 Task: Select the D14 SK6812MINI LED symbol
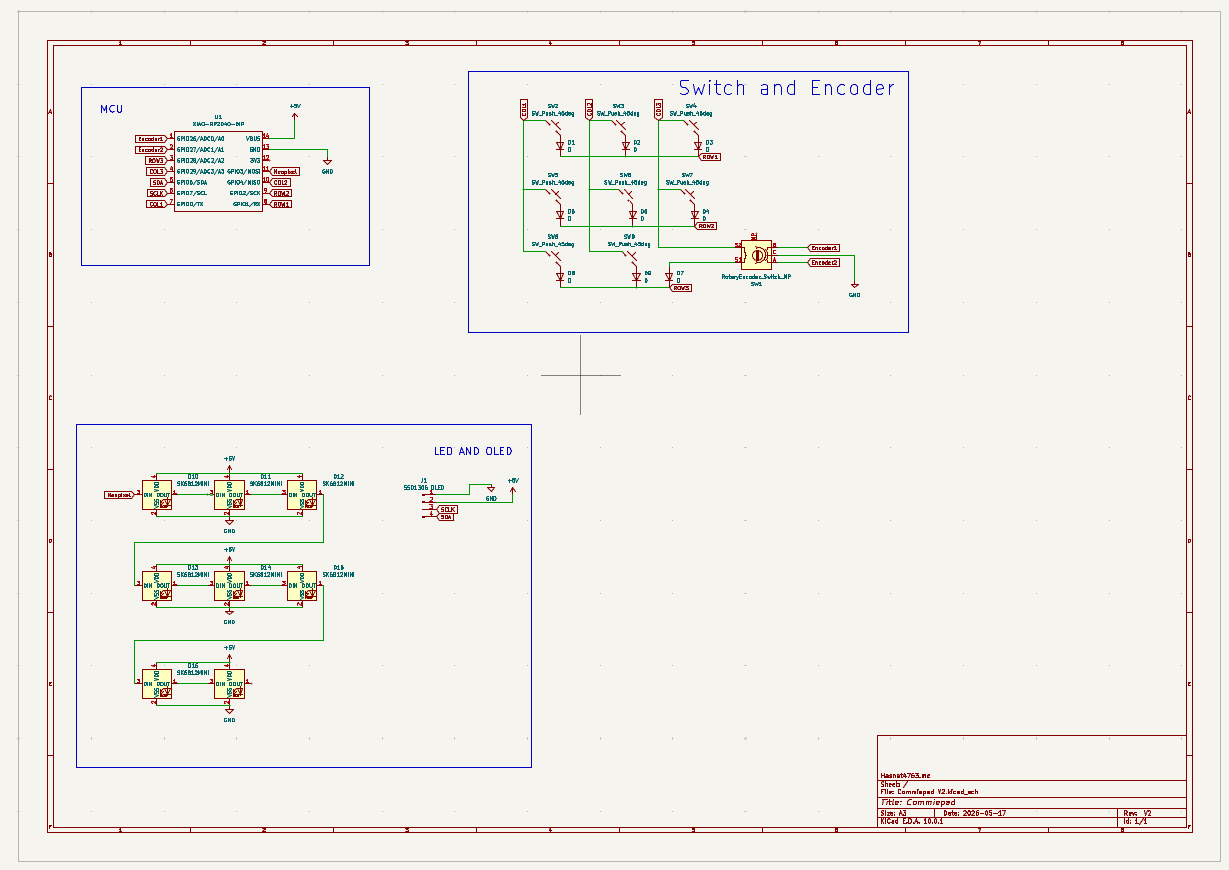pos(229,585)
